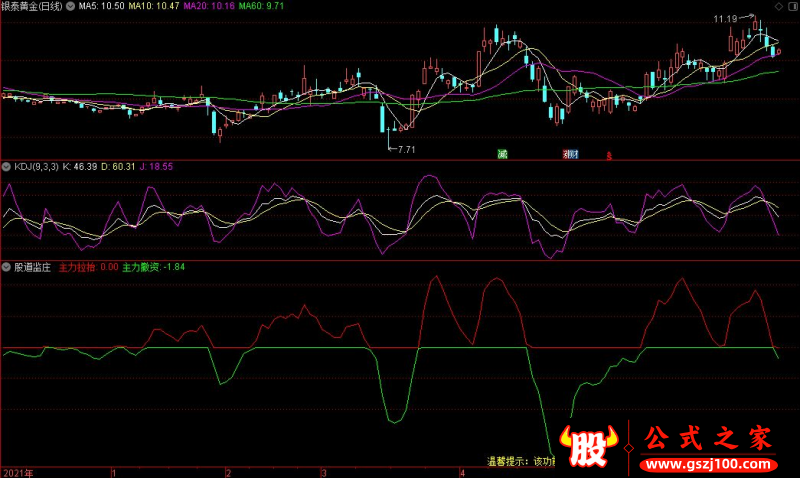Click the red diamond beside 公式之家 logo

point(629,448)
